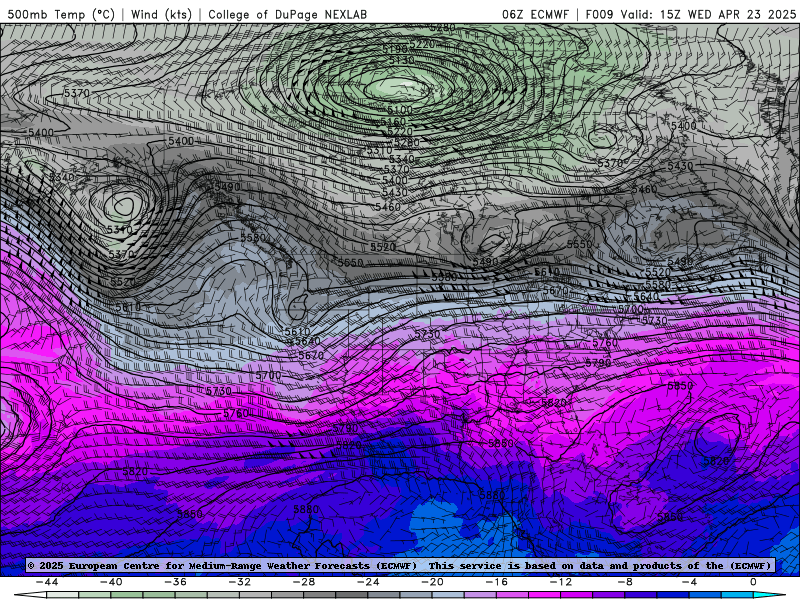Select the -24 temperature scale label

pyautogui.click(x=368, y=582)
